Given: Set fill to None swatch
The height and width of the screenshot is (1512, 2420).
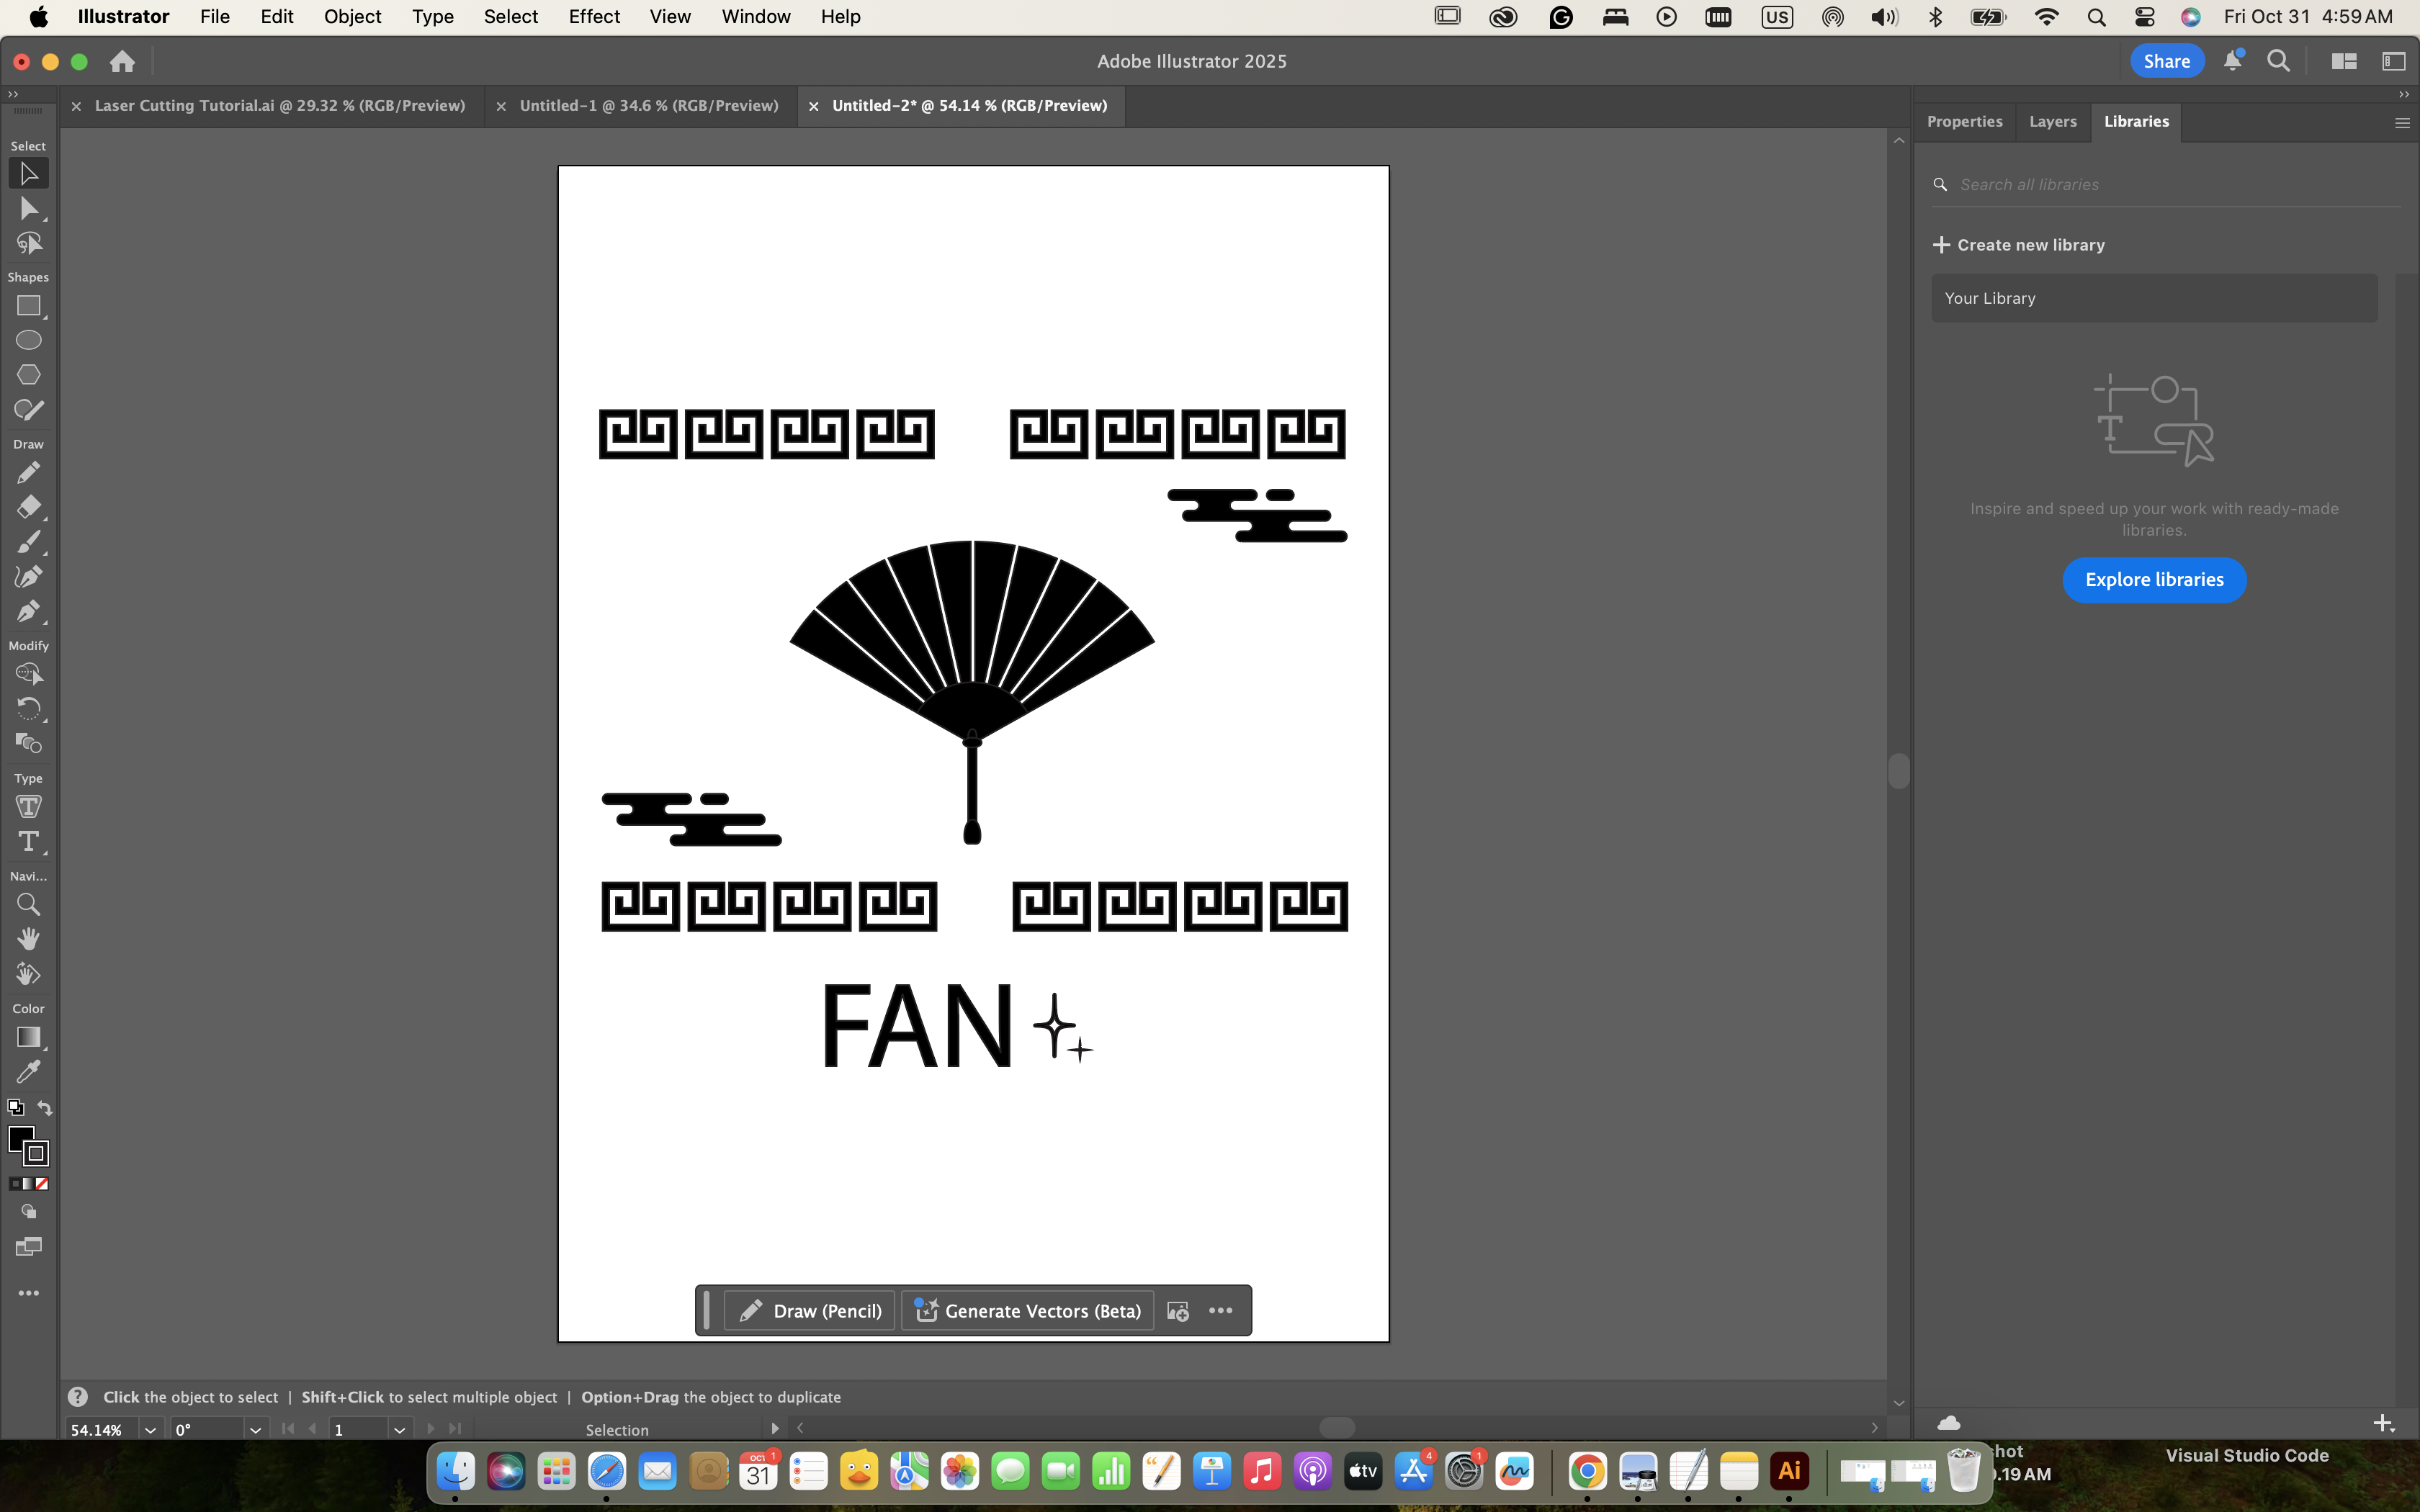Looking at the screenshot, I should (42, 1183).
